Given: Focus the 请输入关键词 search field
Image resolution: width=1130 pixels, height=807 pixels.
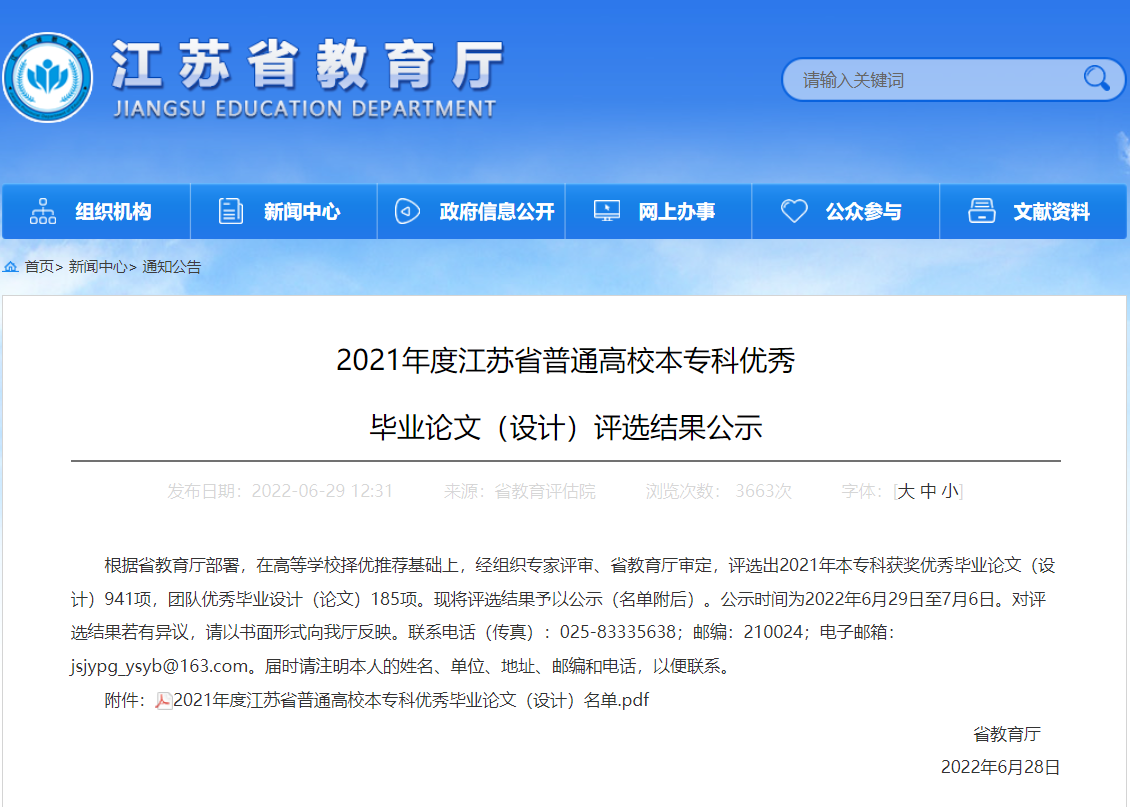Looking at the screenshot, I should tap(930, 79).
